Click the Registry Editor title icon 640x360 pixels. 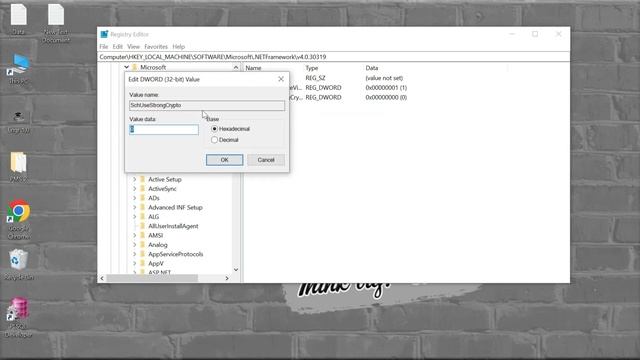tap(104, 34)
